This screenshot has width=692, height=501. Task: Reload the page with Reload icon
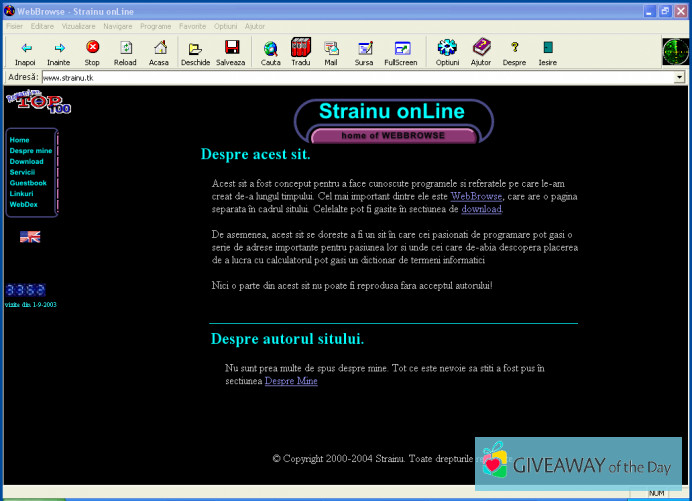click(126, 47)
